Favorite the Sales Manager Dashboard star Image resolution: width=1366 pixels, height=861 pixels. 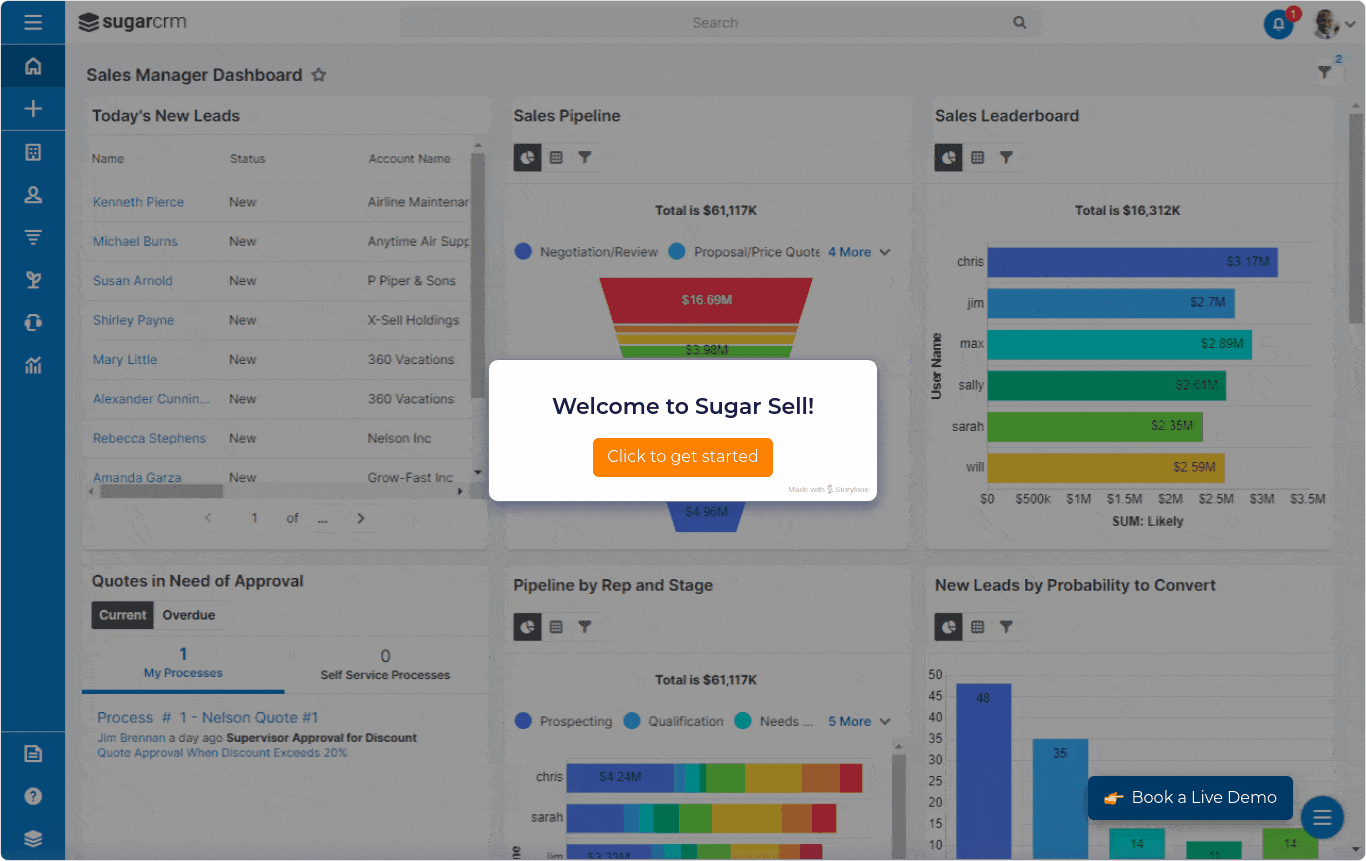[319, 75]
